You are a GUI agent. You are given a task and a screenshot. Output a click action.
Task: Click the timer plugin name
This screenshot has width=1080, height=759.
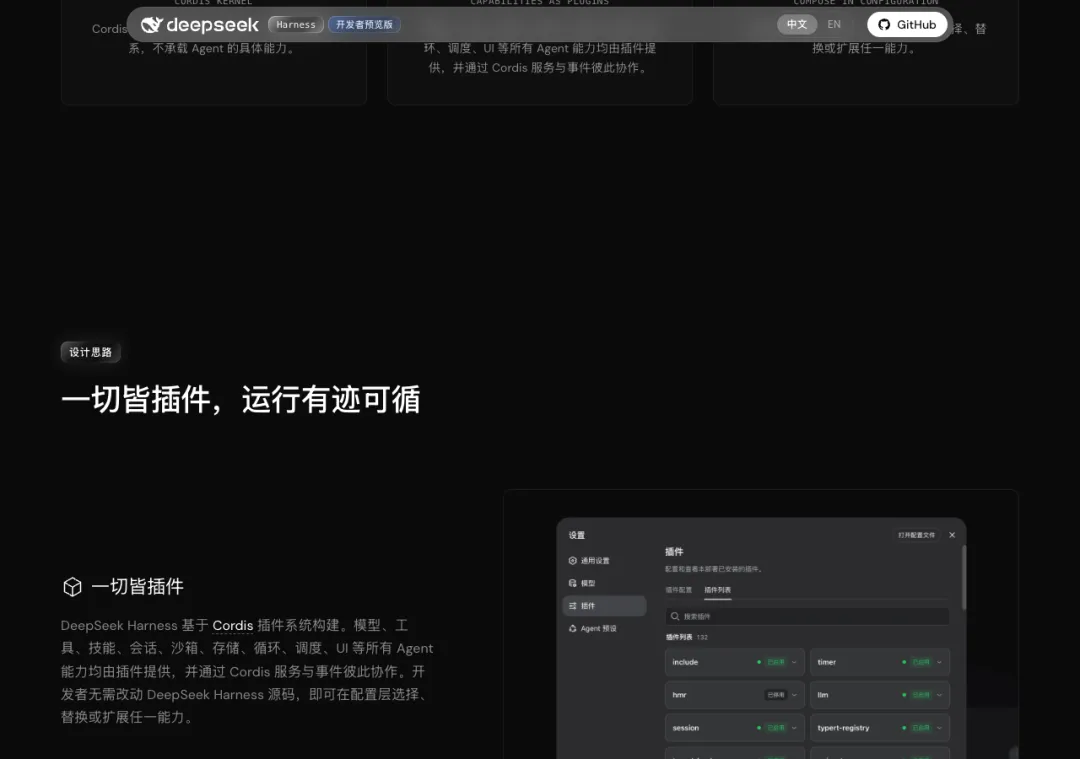827,663
